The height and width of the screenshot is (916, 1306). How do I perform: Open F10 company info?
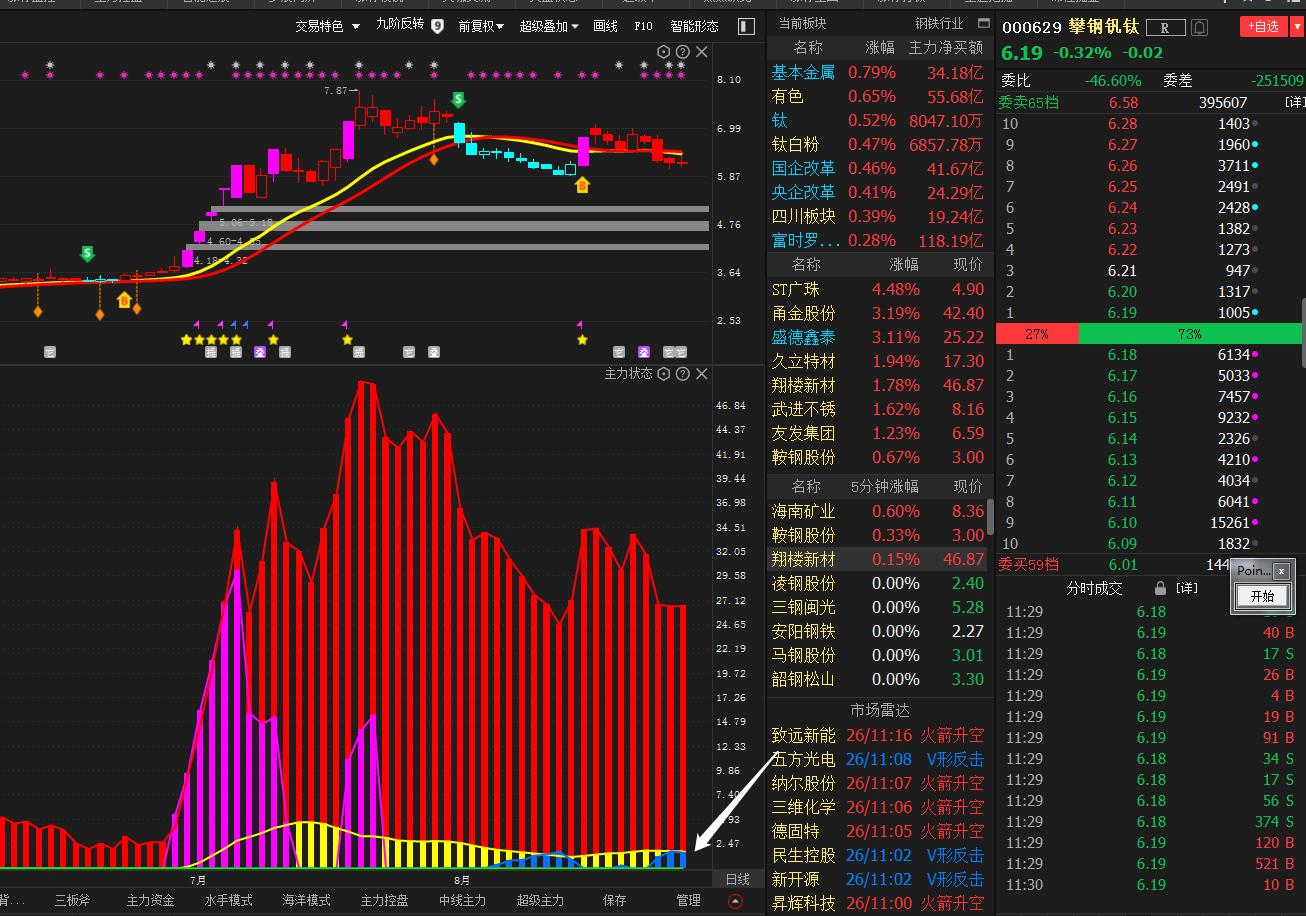643,26
